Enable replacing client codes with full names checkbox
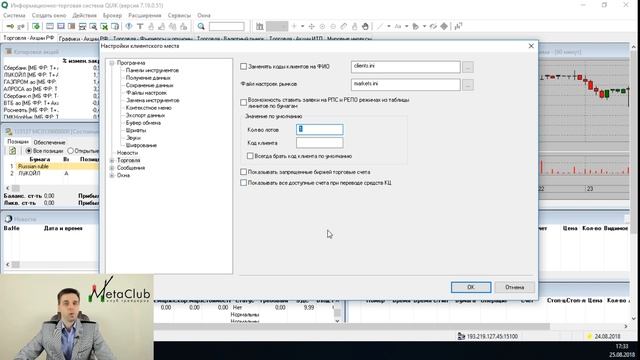 point(244,66)
